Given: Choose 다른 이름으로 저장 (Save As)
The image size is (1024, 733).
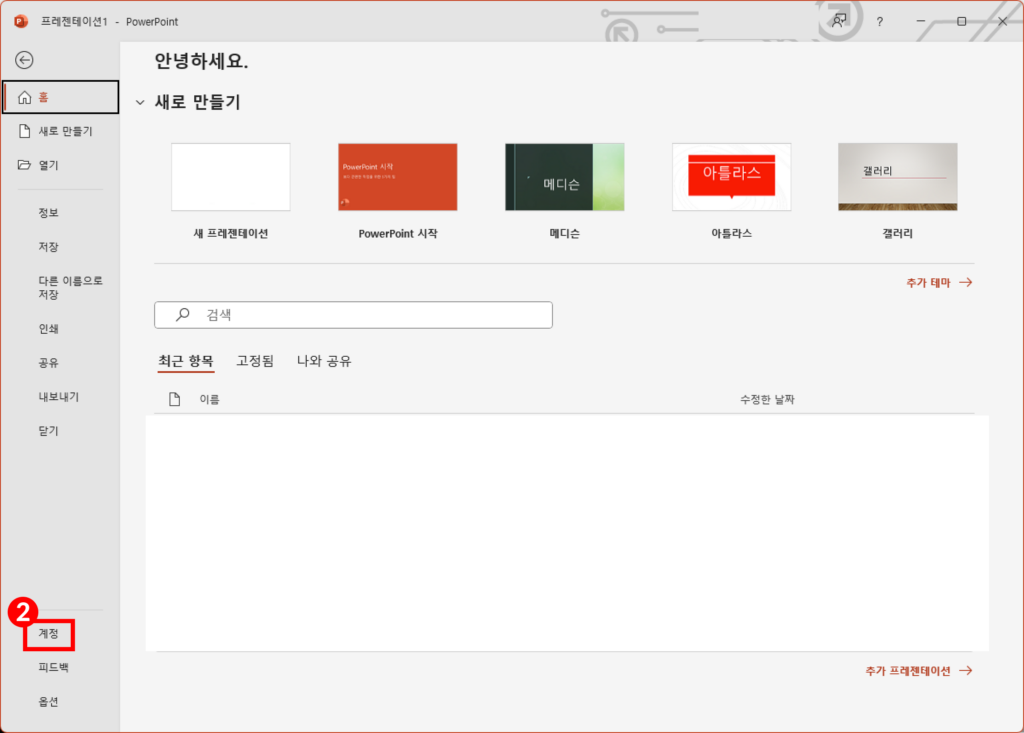Looking at the screenshot, I should [x=70, y=287].
